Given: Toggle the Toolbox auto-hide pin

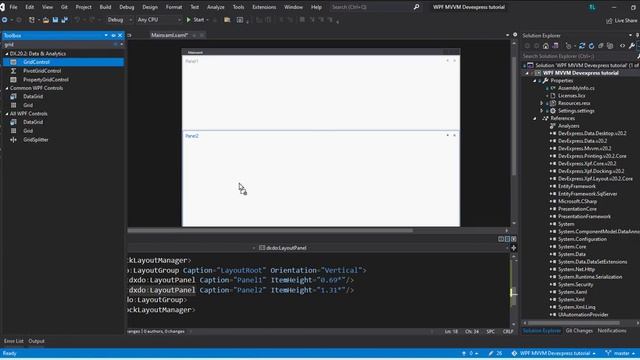Looking at the screenshot, I should coord(113,36).
